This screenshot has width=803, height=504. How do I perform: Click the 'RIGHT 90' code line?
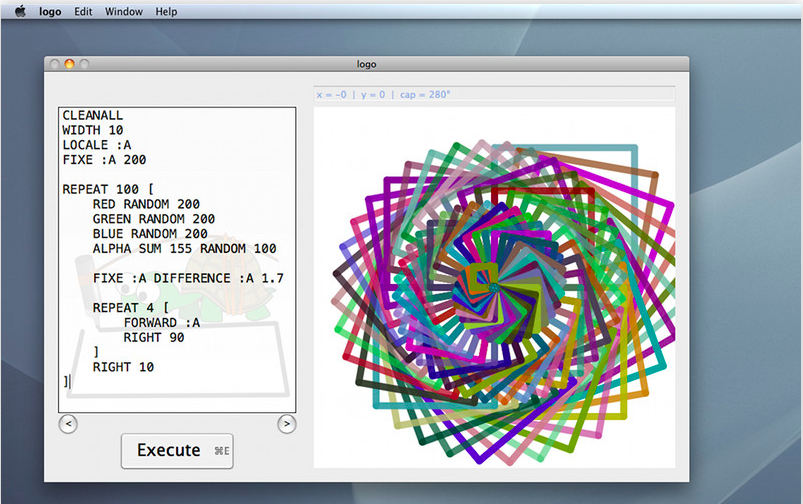[x=154, y=338]
